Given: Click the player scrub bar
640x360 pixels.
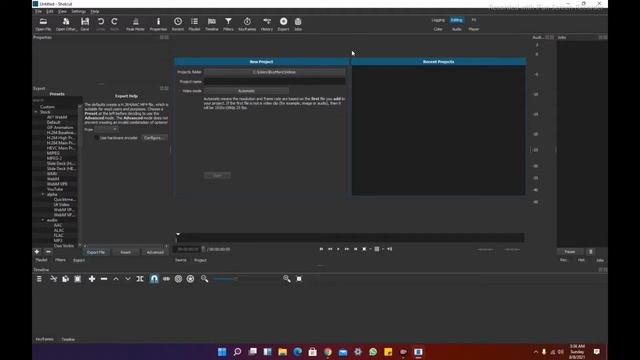Looking at the screenshot, I should (350, 238).
